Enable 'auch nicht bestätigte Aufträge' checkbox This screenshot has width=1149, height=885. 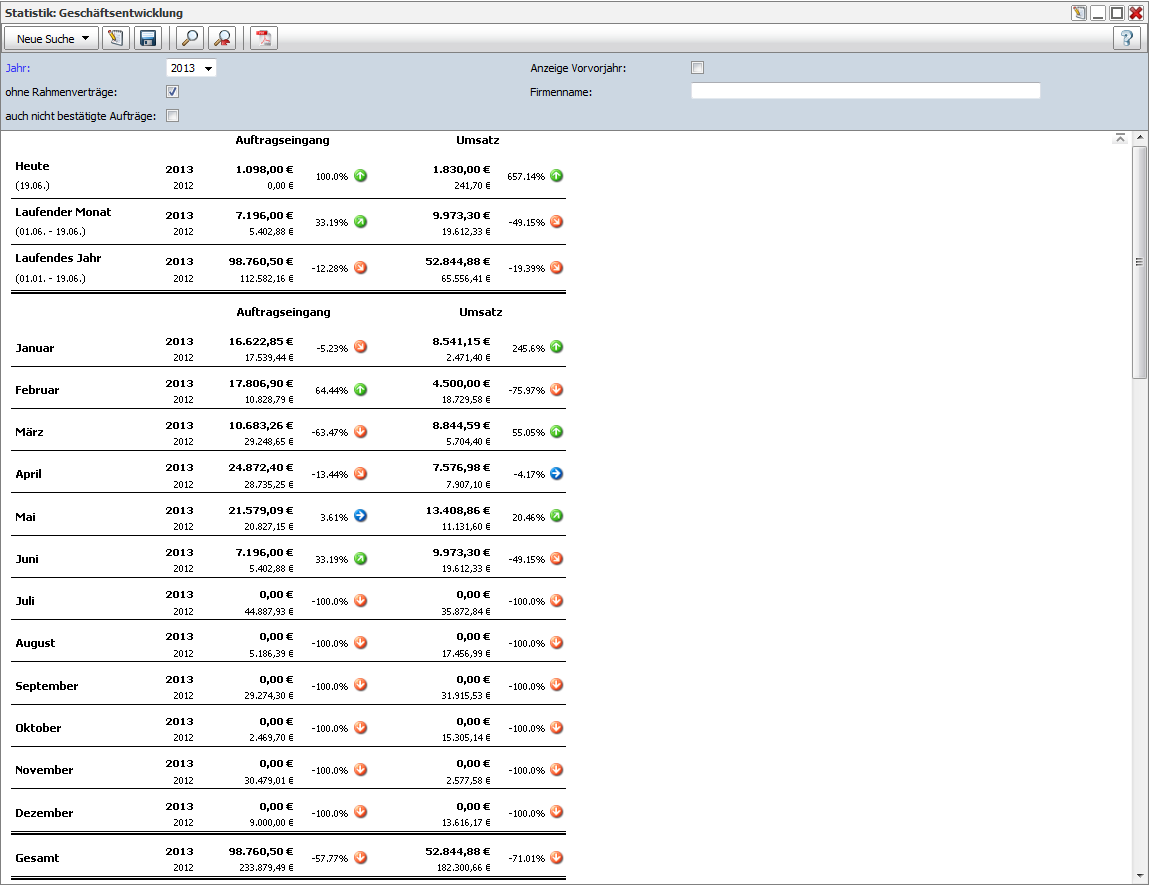(172, 116)
